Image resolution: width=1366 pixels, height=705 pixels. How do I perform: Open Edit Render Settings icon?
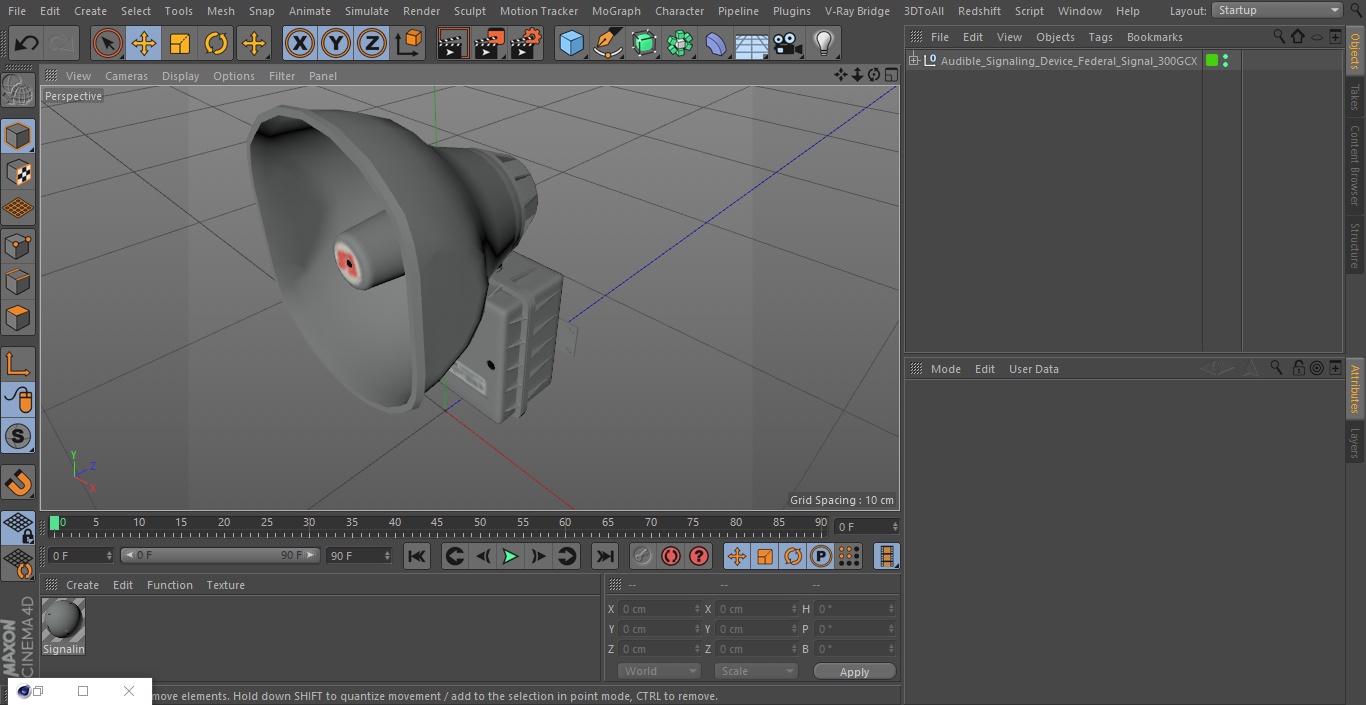(x=526, y=44)
